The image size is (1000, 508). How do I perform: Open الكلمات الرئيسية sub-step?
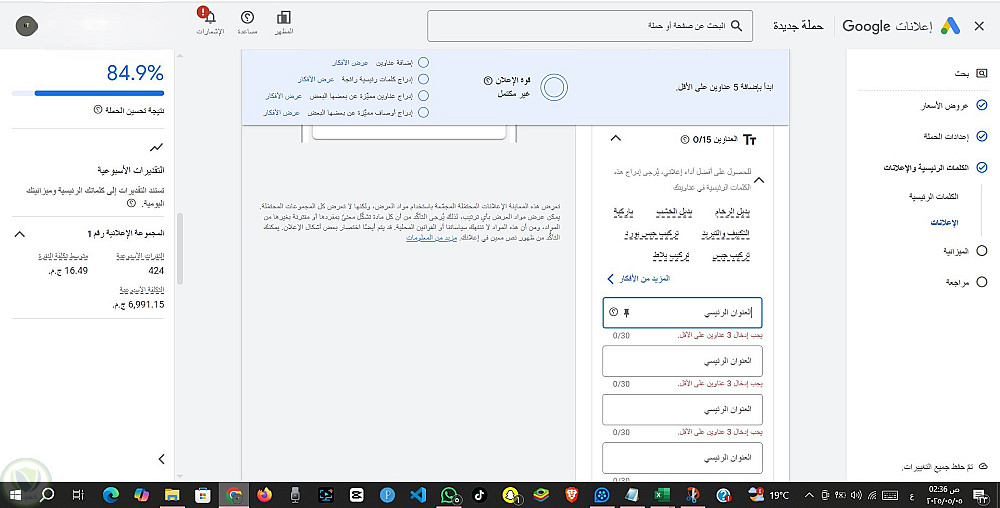click(x=934, y=196)
